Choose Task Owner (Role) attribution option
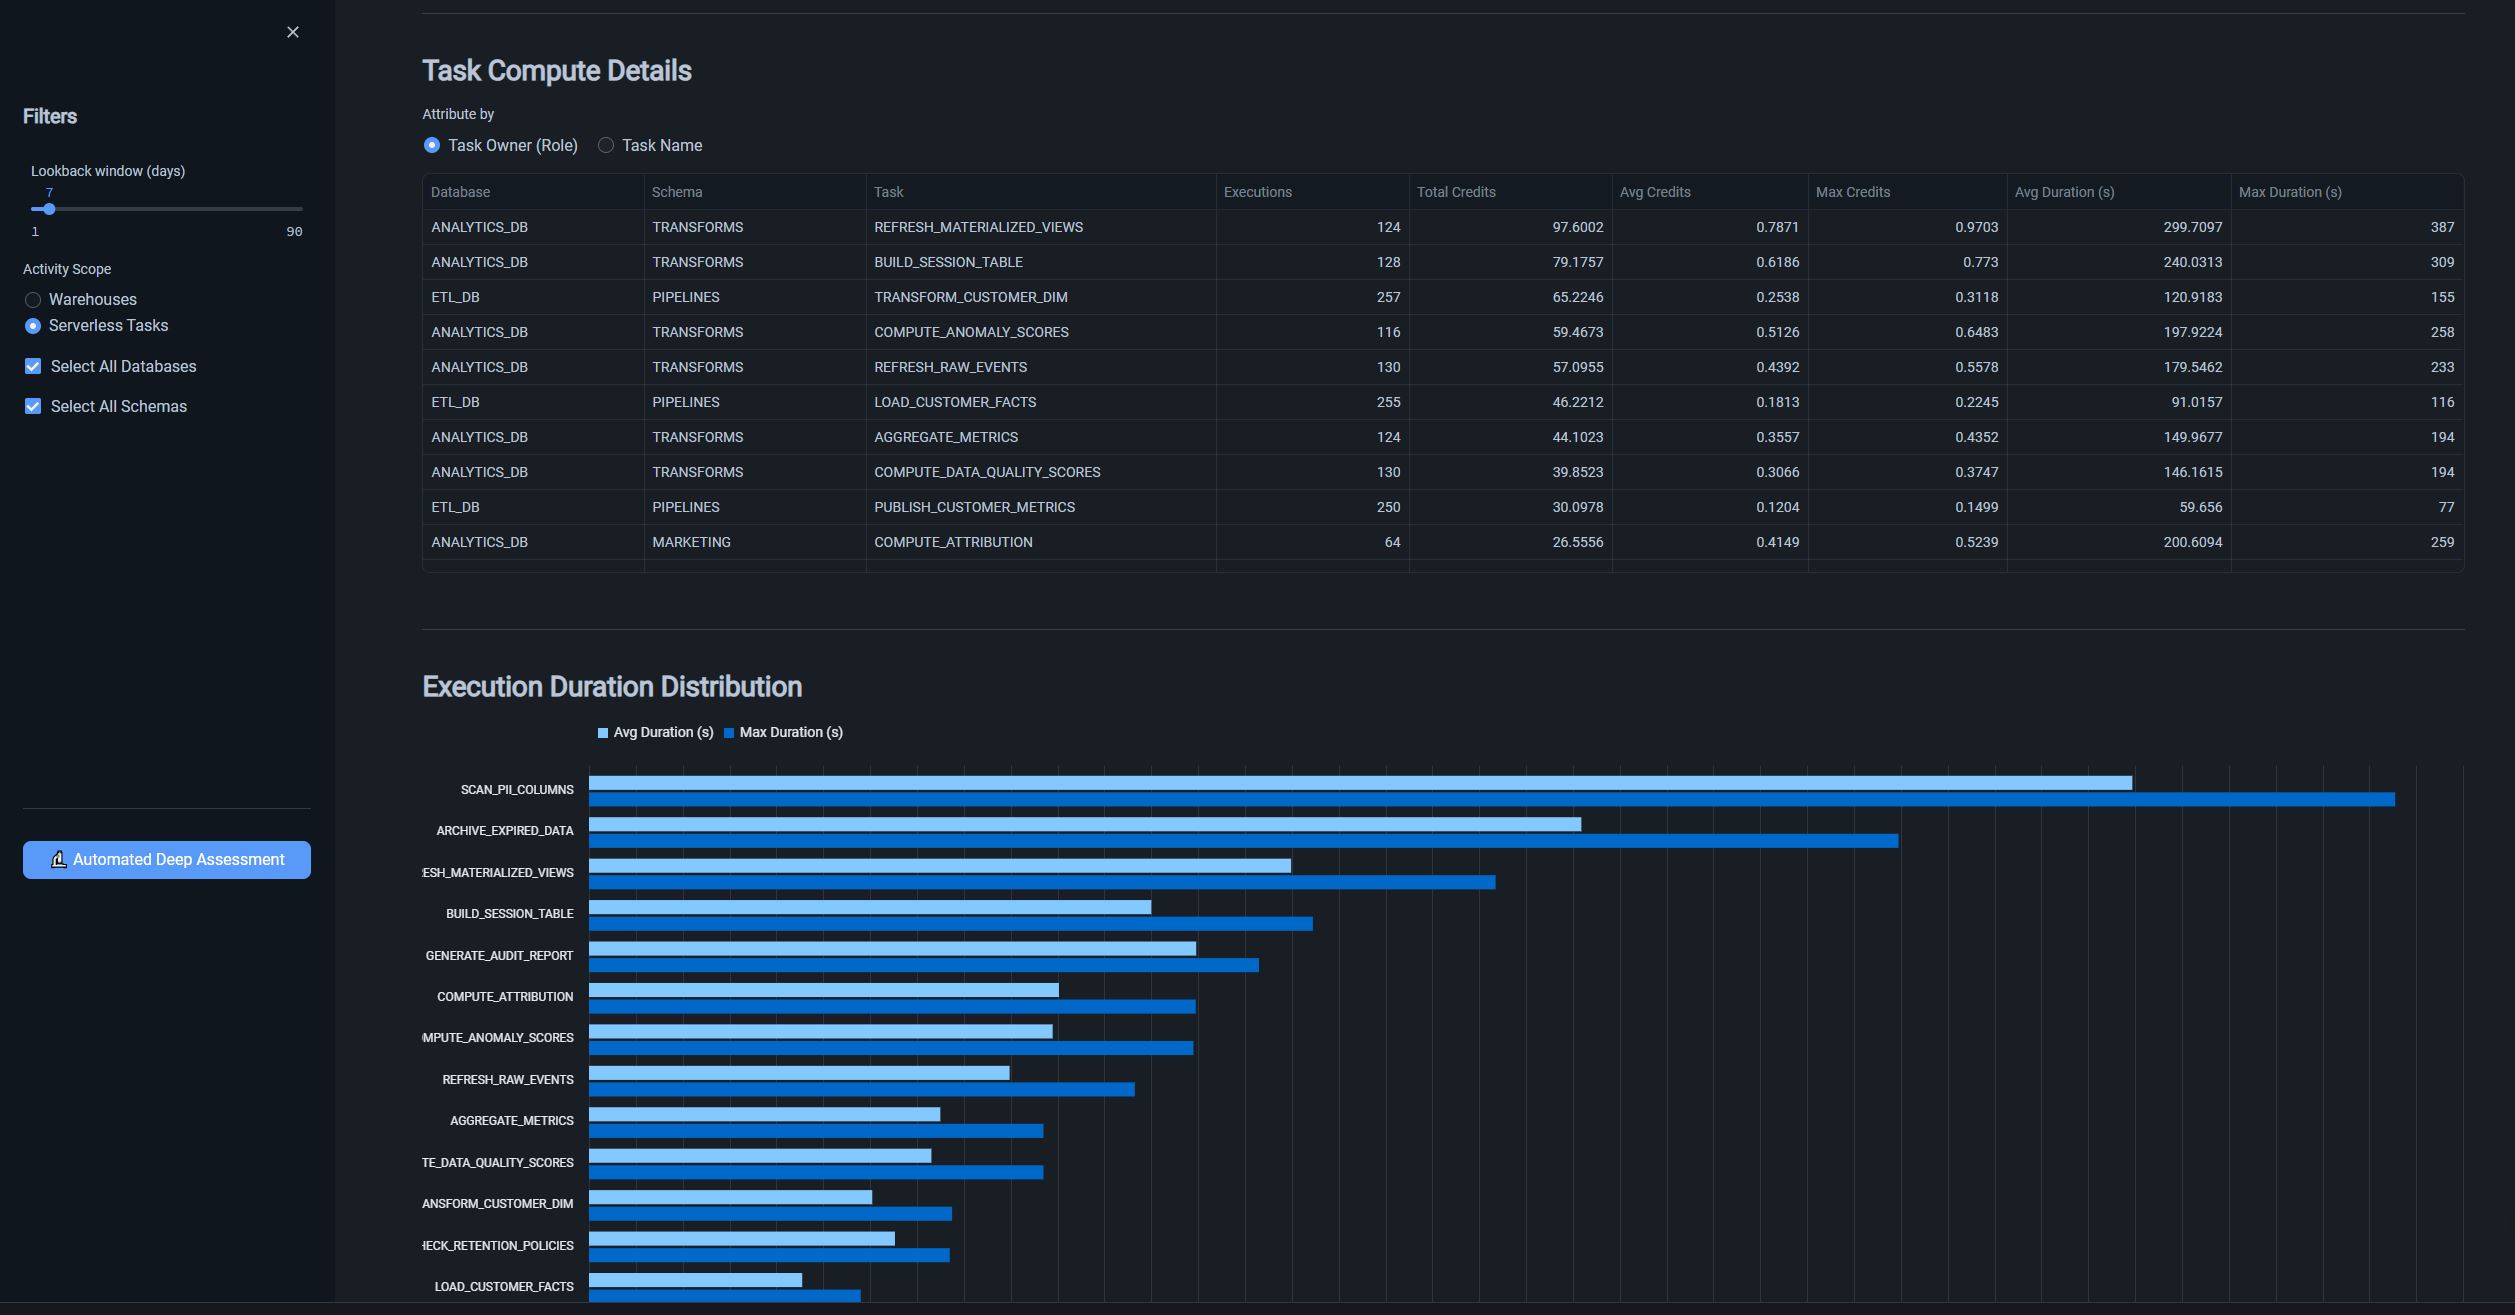 [x=432, y=146]
